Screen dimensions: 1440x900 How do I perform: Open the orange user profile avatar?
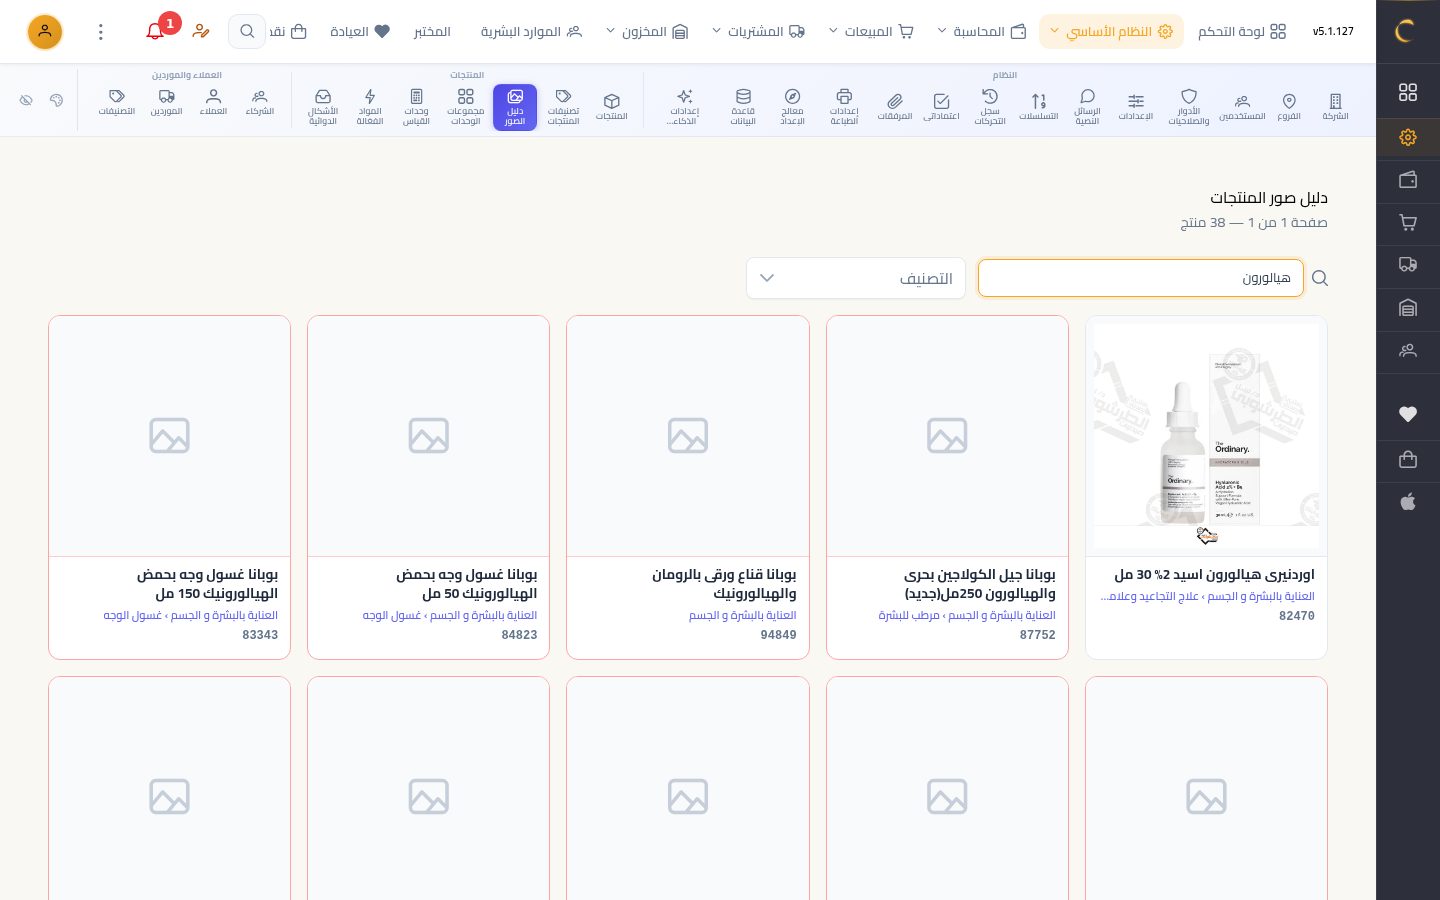45,32
